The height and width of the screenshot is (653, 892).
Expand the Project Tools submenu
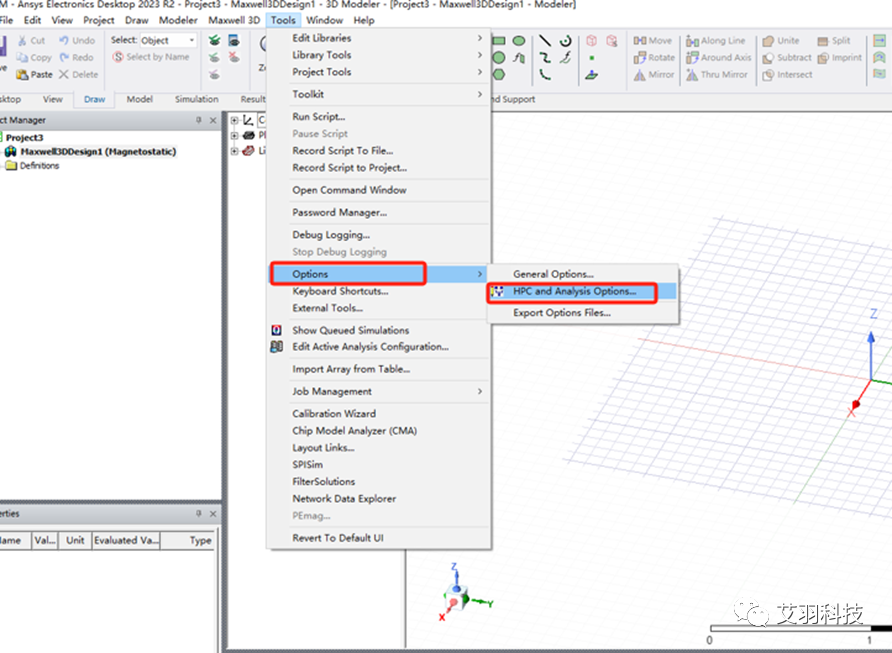tap(480, 72)
